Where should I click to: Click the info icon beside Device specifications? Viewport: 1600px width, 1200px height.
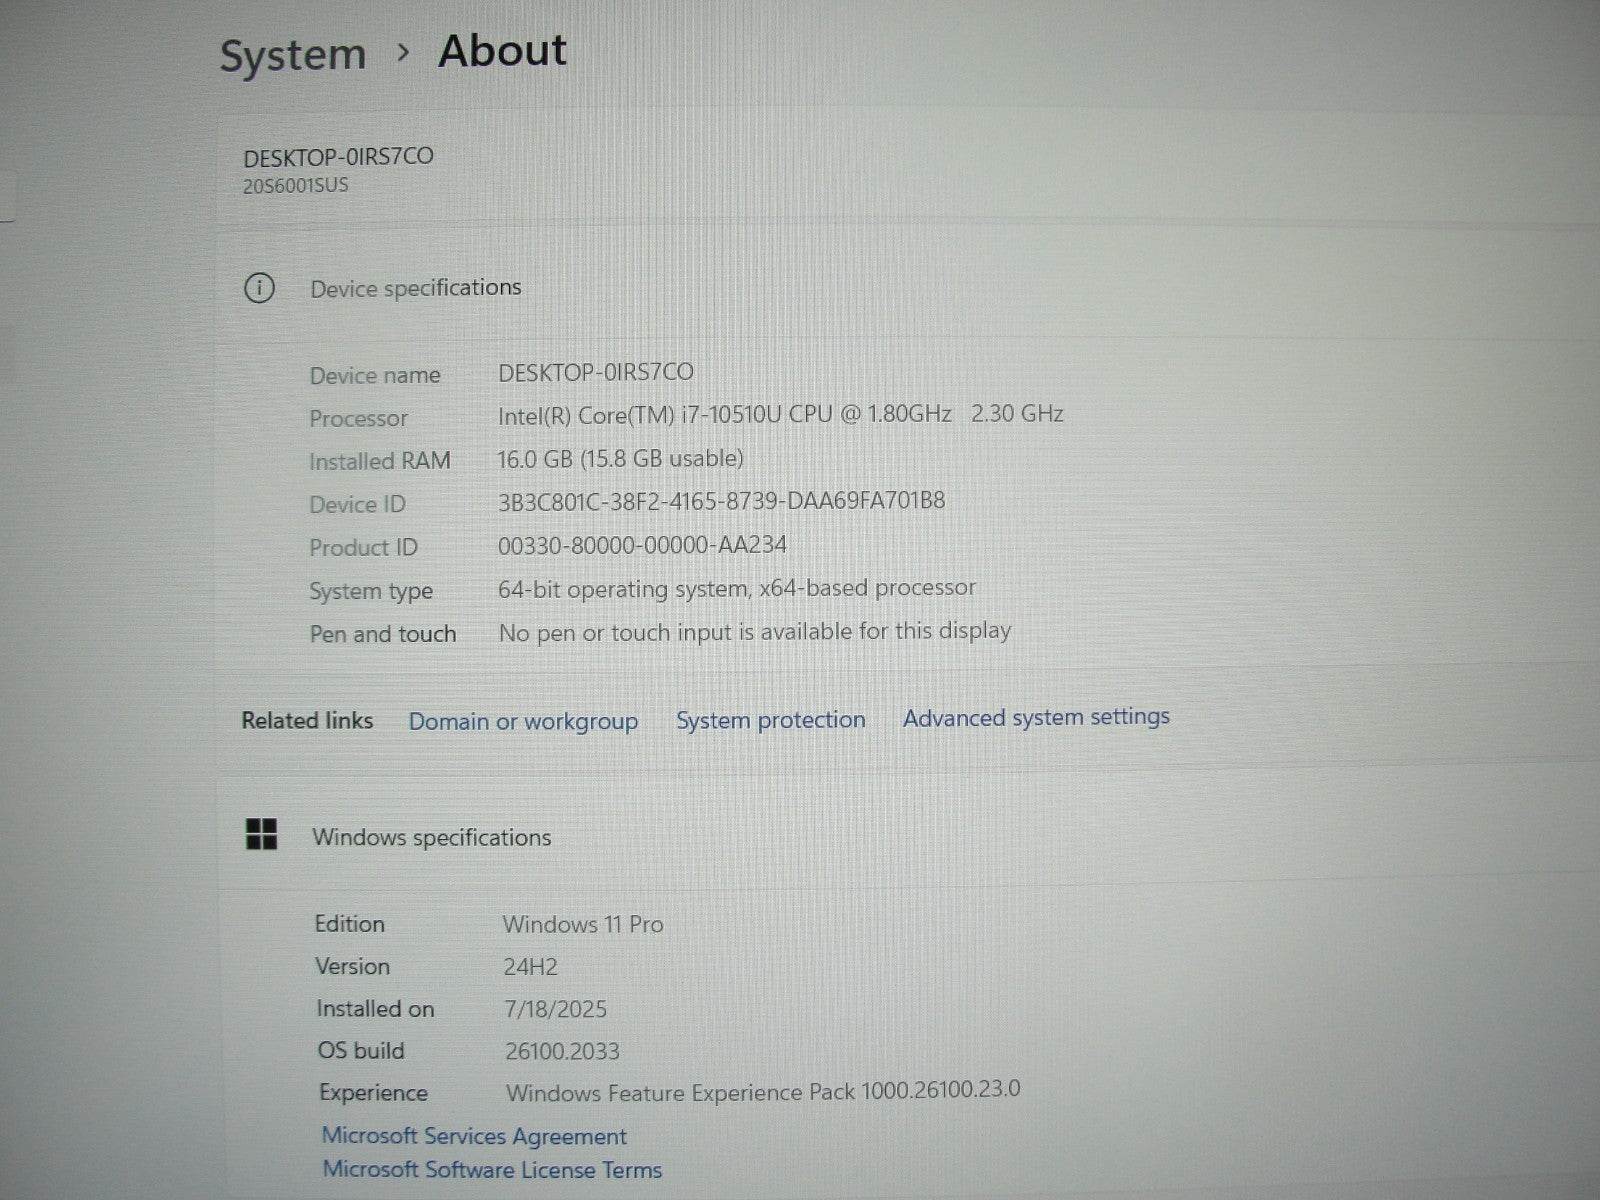click(261, 288)
